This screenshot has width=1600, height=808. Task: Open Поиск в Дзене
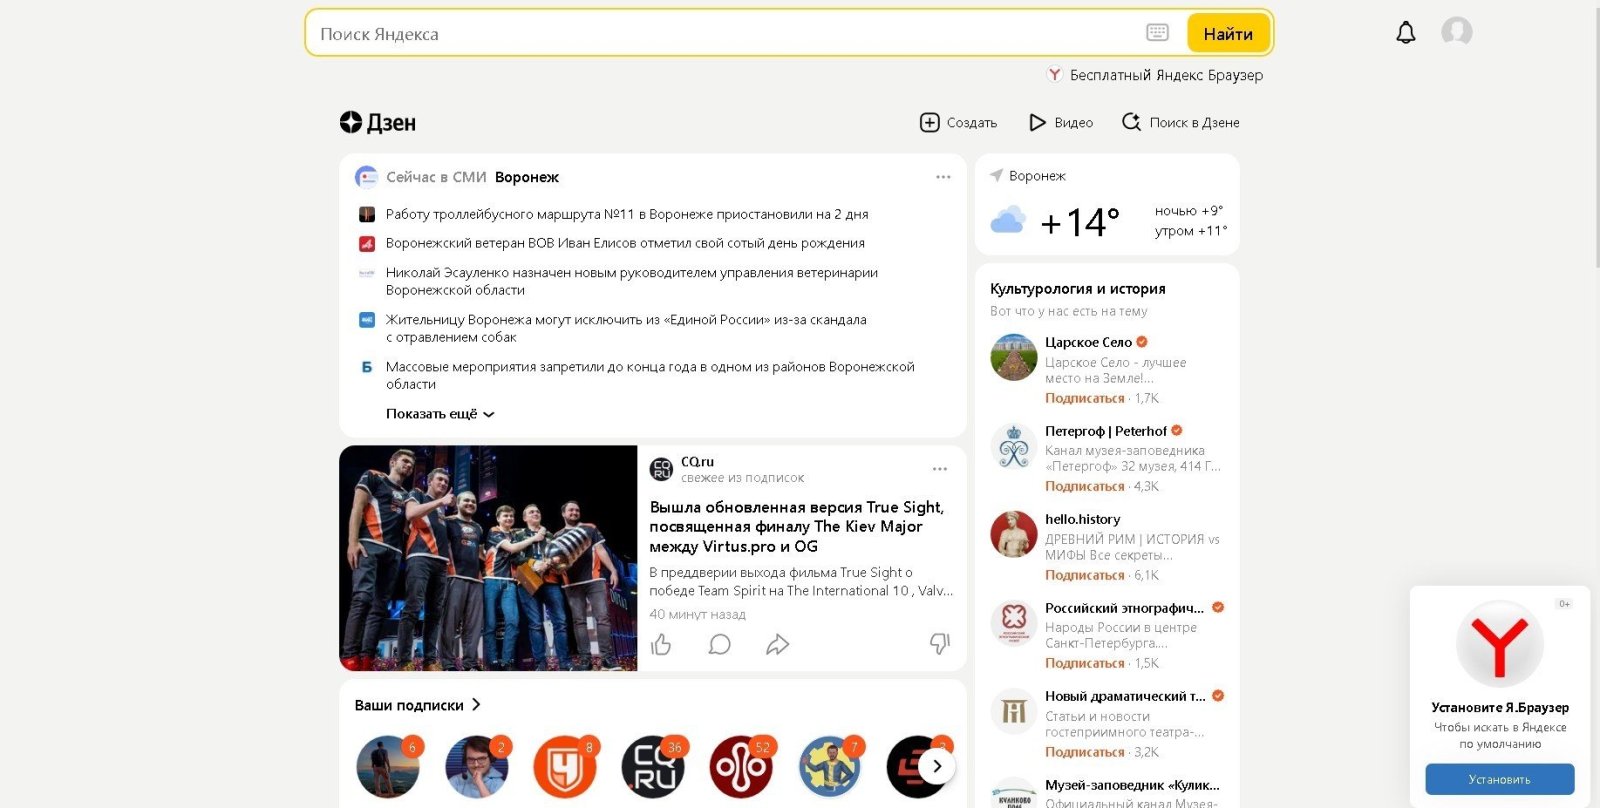(1181, 123)
